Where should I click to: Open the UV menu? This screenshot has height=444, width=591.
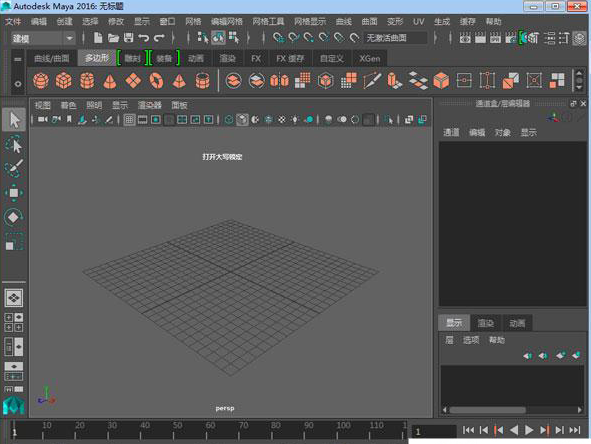418,21
